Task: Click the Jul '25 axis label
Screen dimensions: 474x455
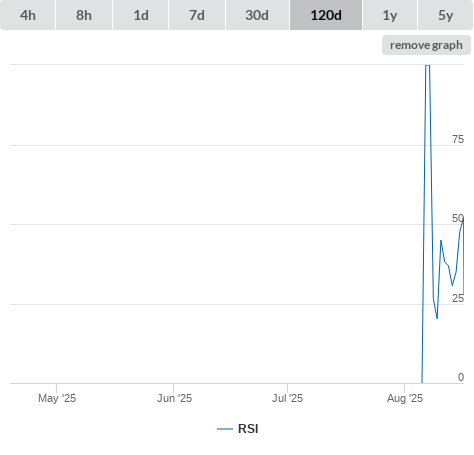Action: click(x=287, y=398)
